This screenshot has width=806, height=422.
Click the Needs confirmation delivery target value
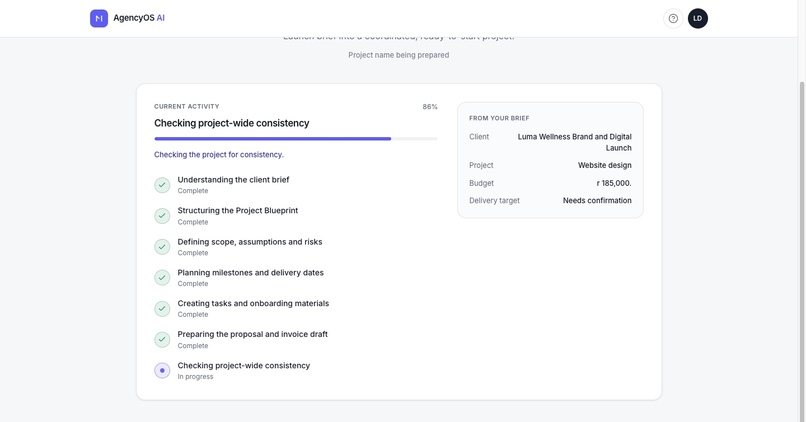pyautogui.click(x=597, y=200)
